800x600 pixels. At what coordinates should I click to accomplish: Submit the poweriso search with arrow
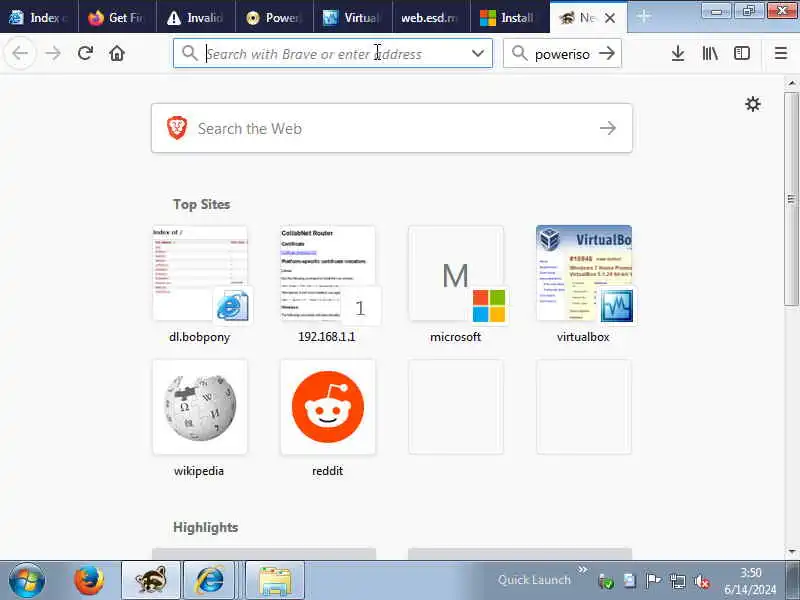(x=607, y=53)
